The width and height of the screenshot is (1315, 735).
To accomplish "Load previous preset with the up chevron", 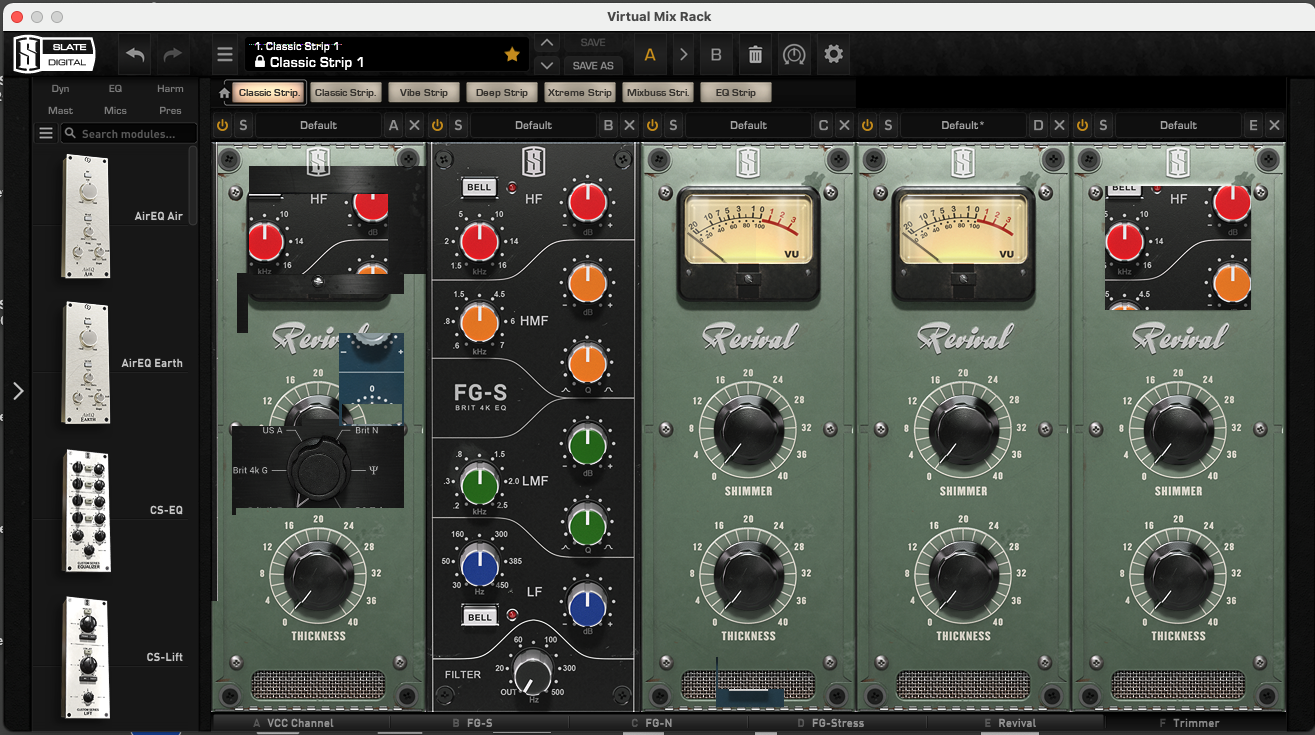I will (x=546, y=43).
